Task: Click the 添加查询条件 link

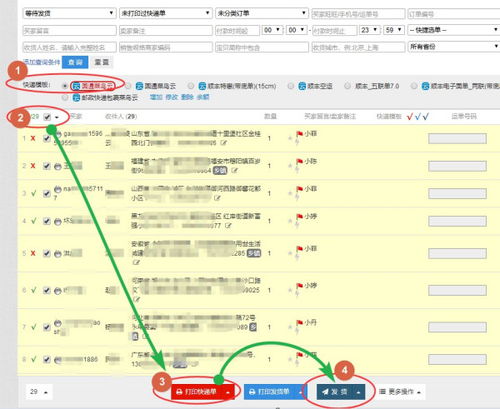Action: pos(42,62)
